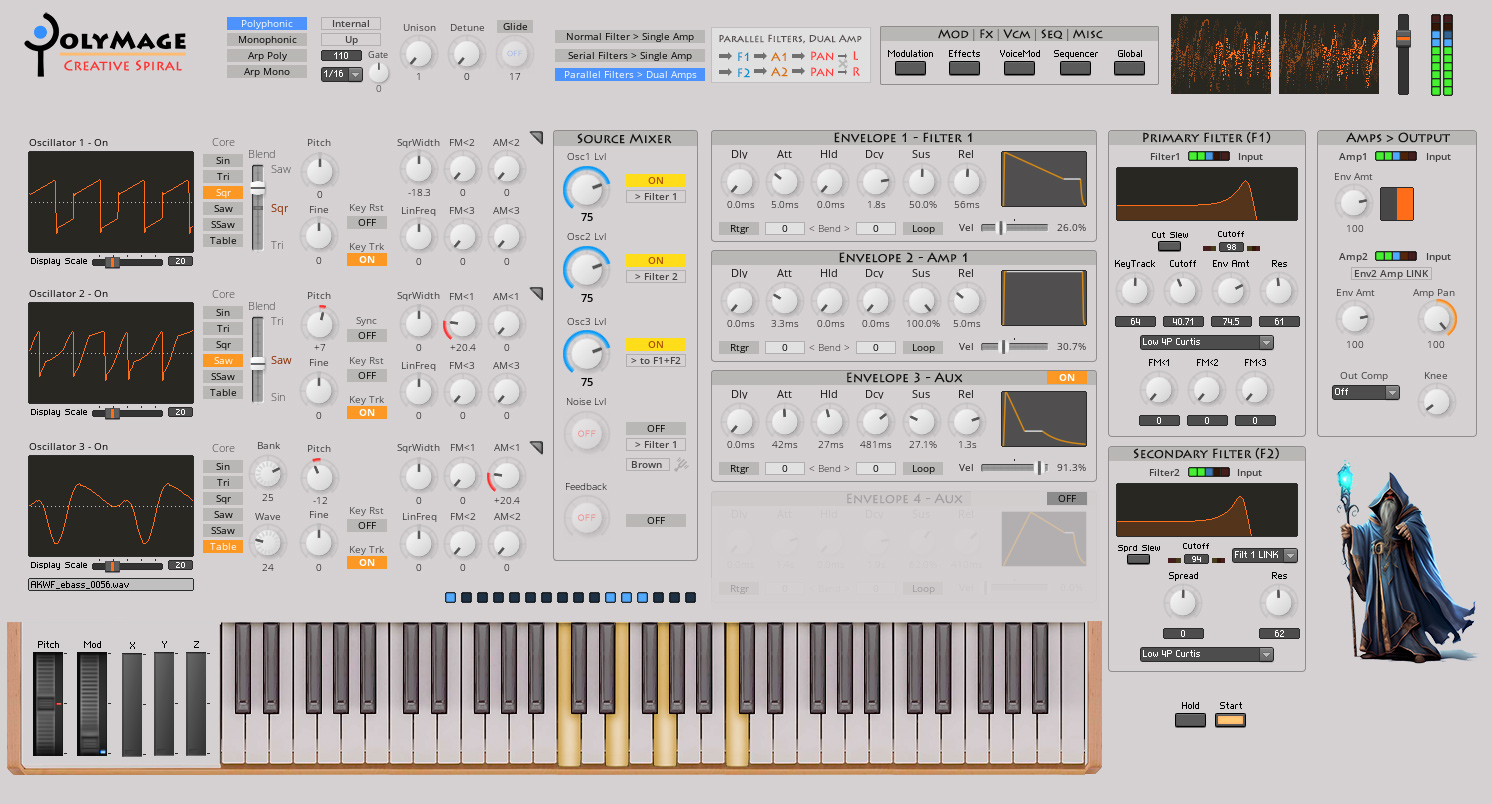Toggle Osc1 ON in the Source Mixer
This screenshot has height=804, width=1492.
(655, 180)
